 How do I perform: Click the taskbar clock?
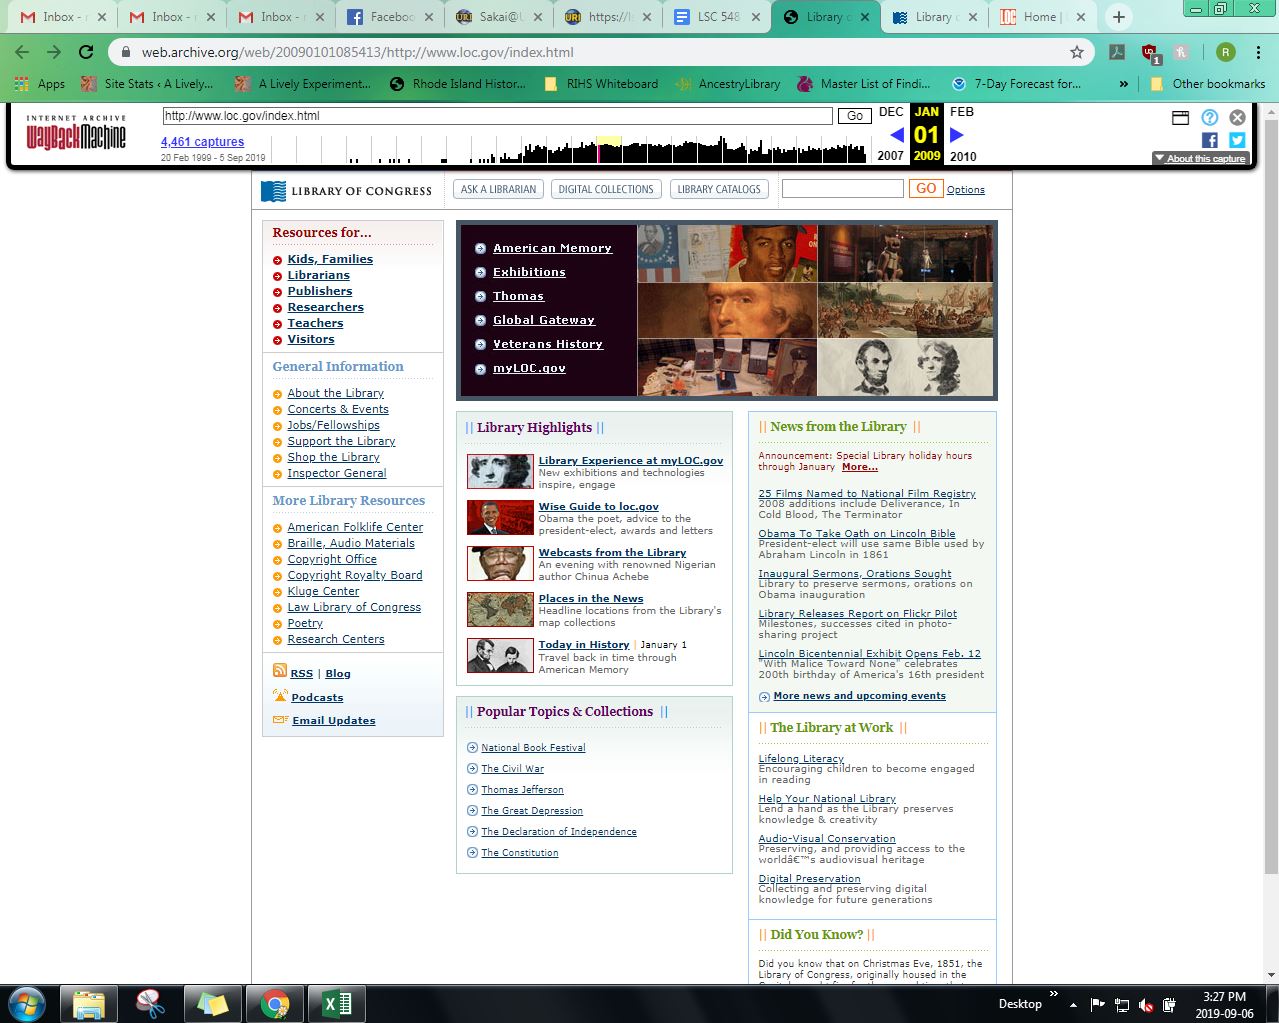pyautogui.click(x=1224, y=1004)
